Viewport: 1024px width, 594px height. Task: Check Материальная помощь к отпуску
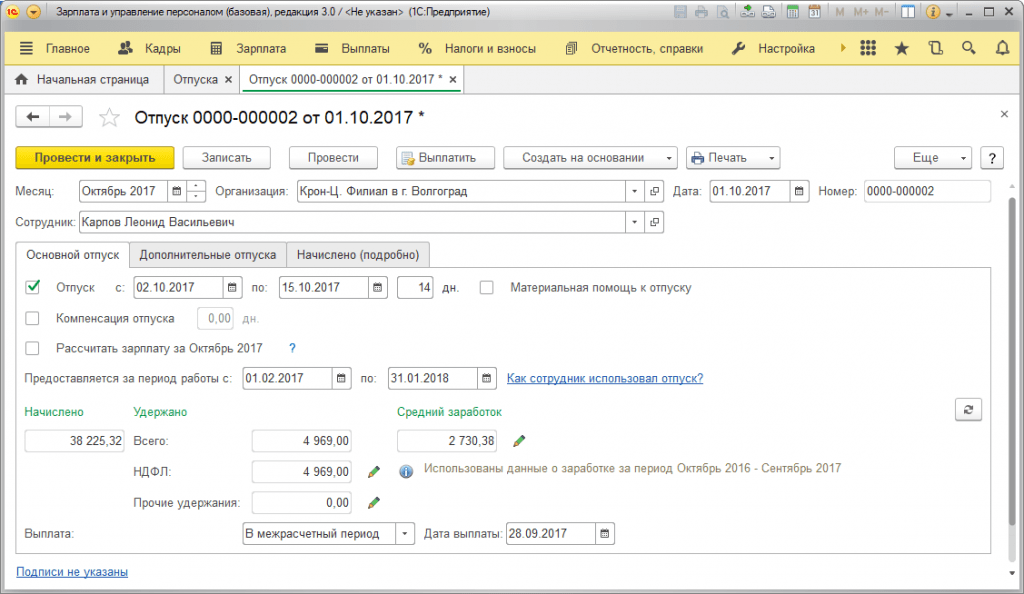point(487,287)
